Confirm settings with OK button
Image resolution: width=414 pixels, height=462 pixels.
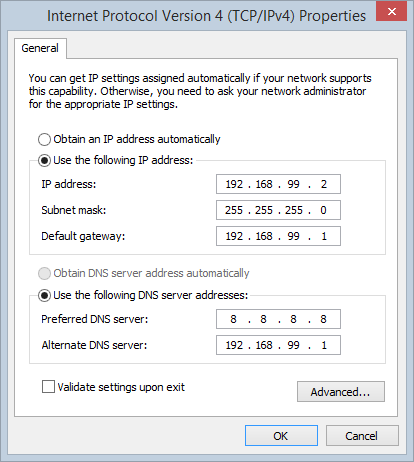(281, 436)
